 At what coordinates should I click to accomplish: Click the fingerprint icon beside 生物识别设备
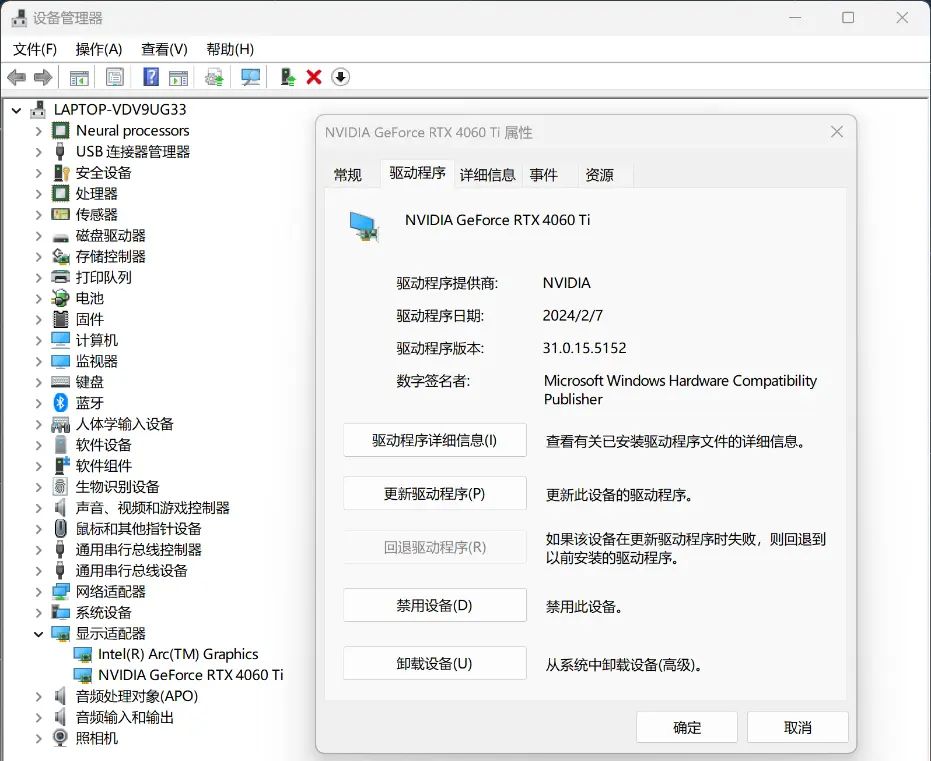click(61, 487)
